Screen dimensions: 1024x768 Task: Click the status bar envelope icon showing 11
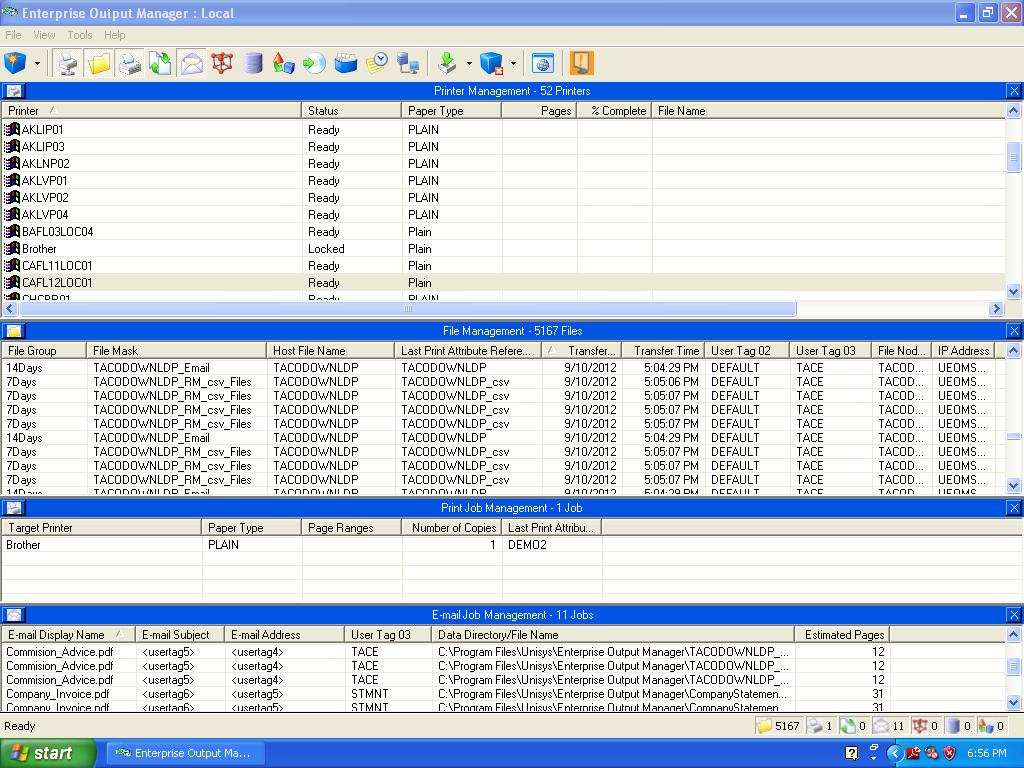(881, 726)
